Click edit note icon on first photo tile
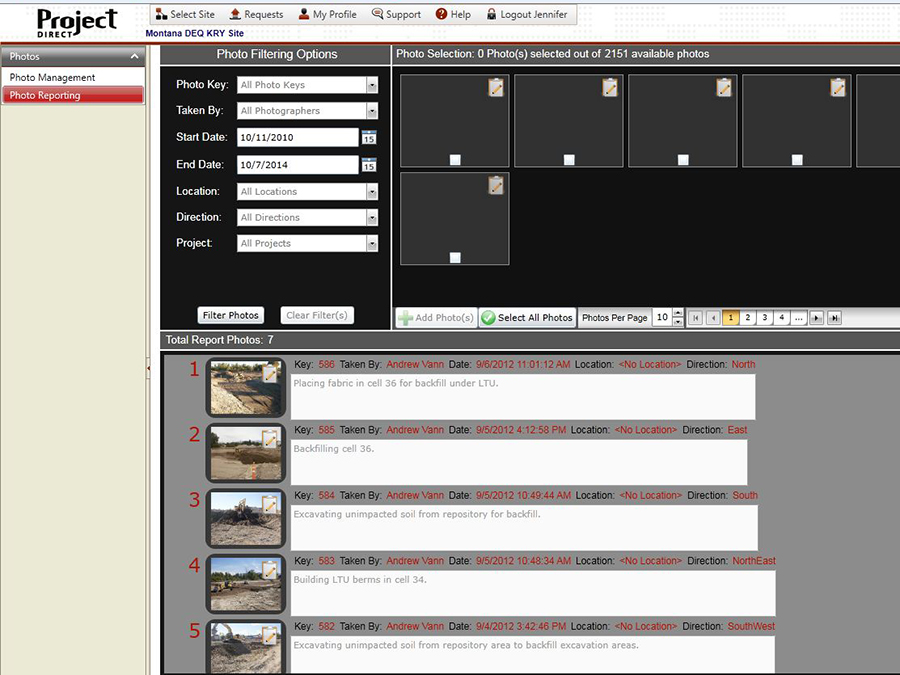 pyautogui.click(x=496, y=88)
